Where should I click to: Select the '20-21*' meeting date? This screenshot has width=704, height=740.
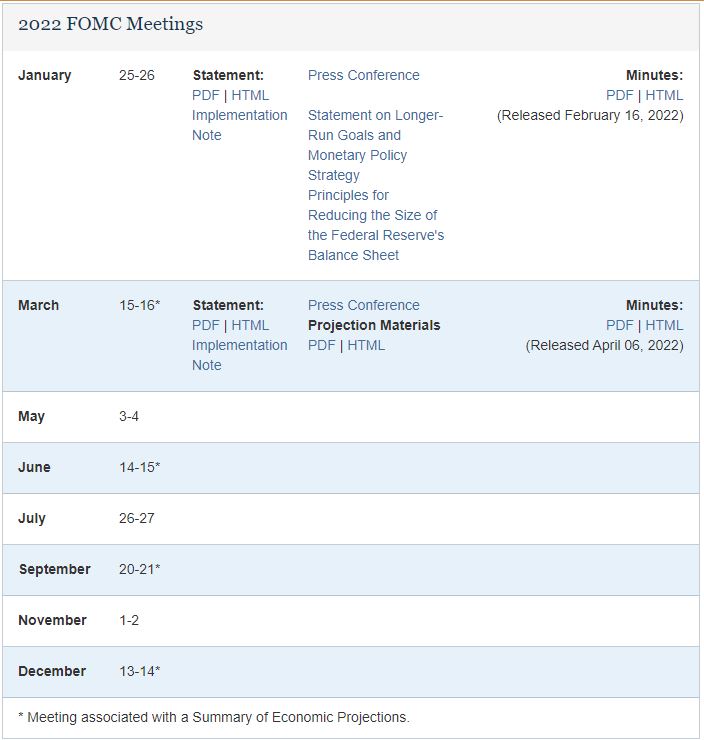pos(140,569)
